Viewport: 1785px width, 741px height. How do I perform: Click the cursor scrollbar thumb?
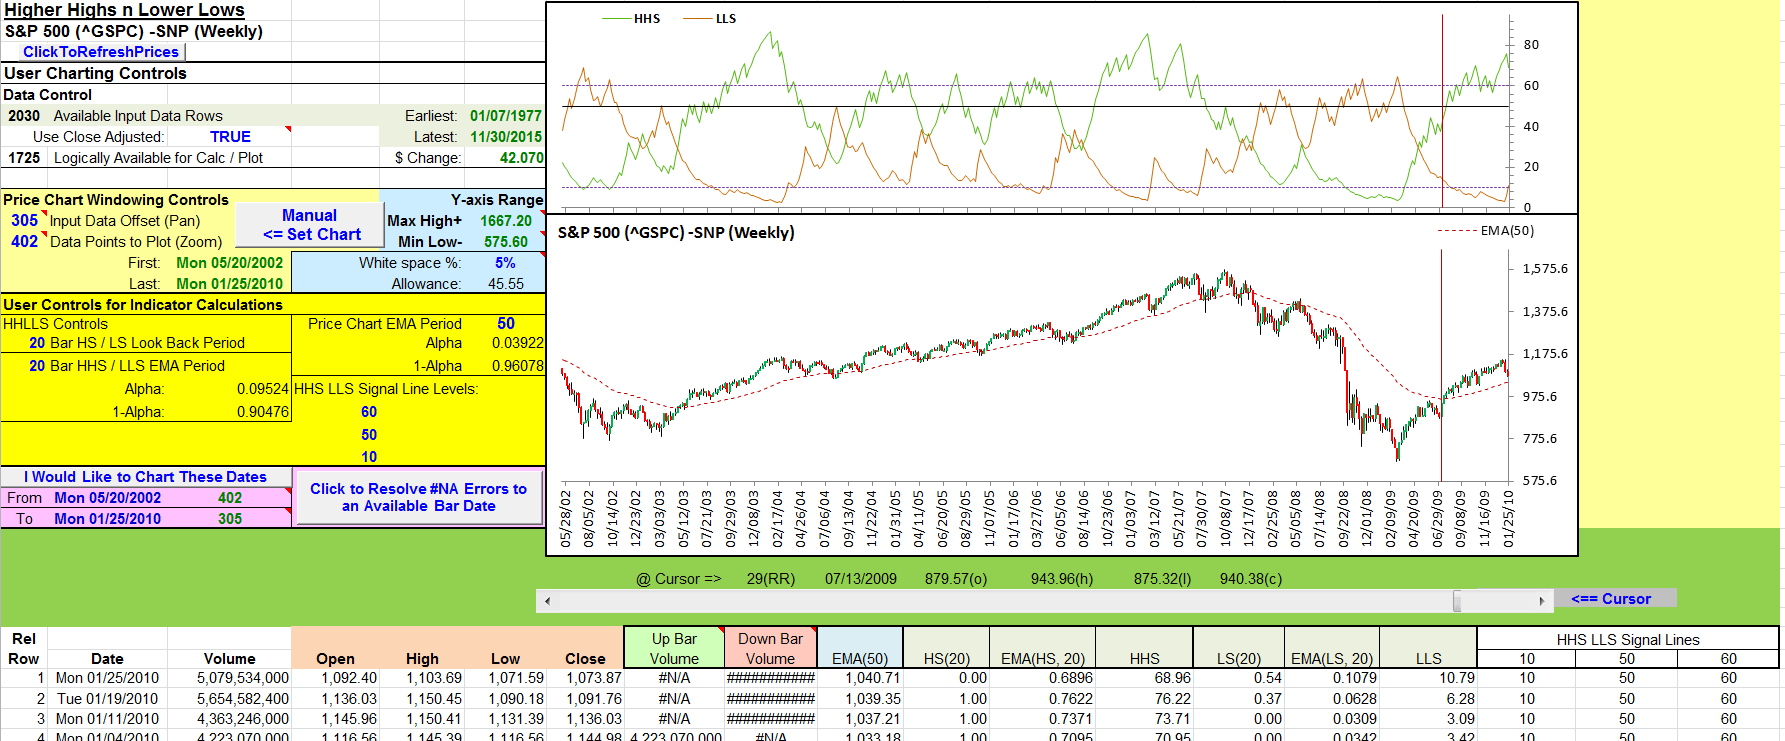click(x=1457, y=601)
